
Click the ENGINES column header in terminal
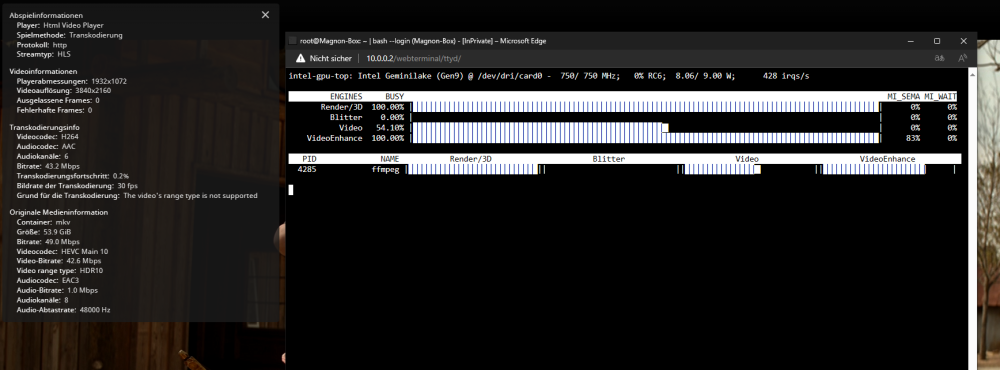click(346, 96)
